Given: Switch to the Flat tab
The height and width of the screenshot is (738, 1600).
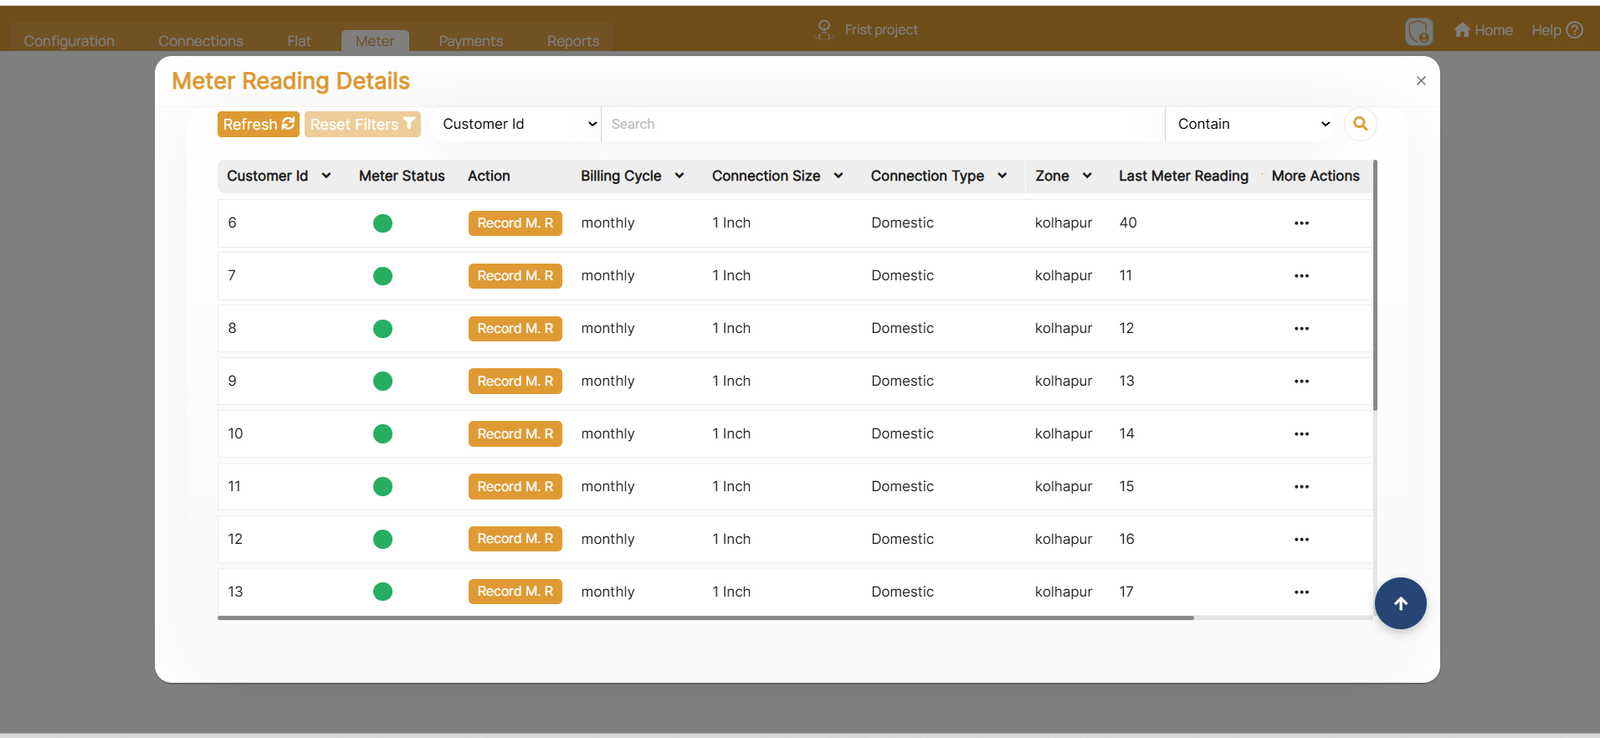Looking at the screenshot, I should 299,41.
